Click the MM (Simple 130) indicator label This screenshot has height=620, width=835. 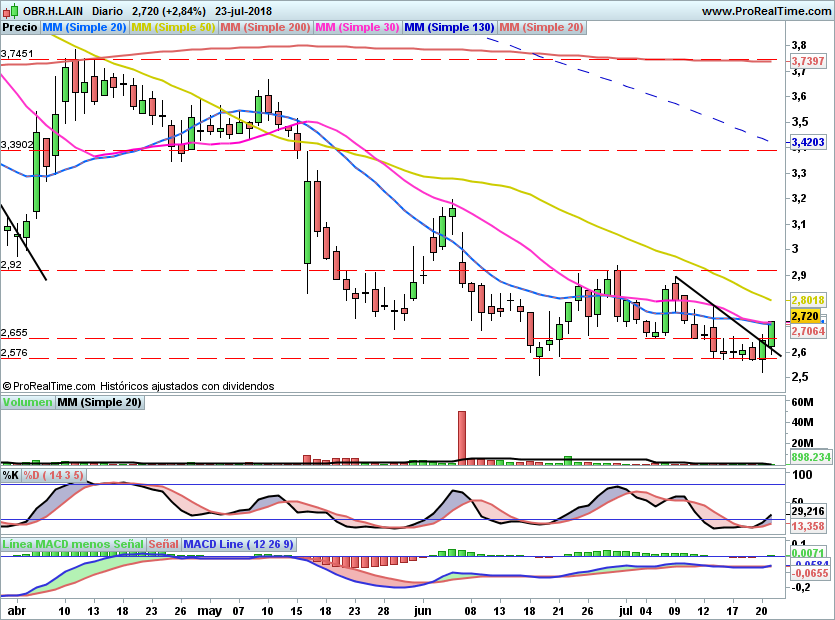449,27
